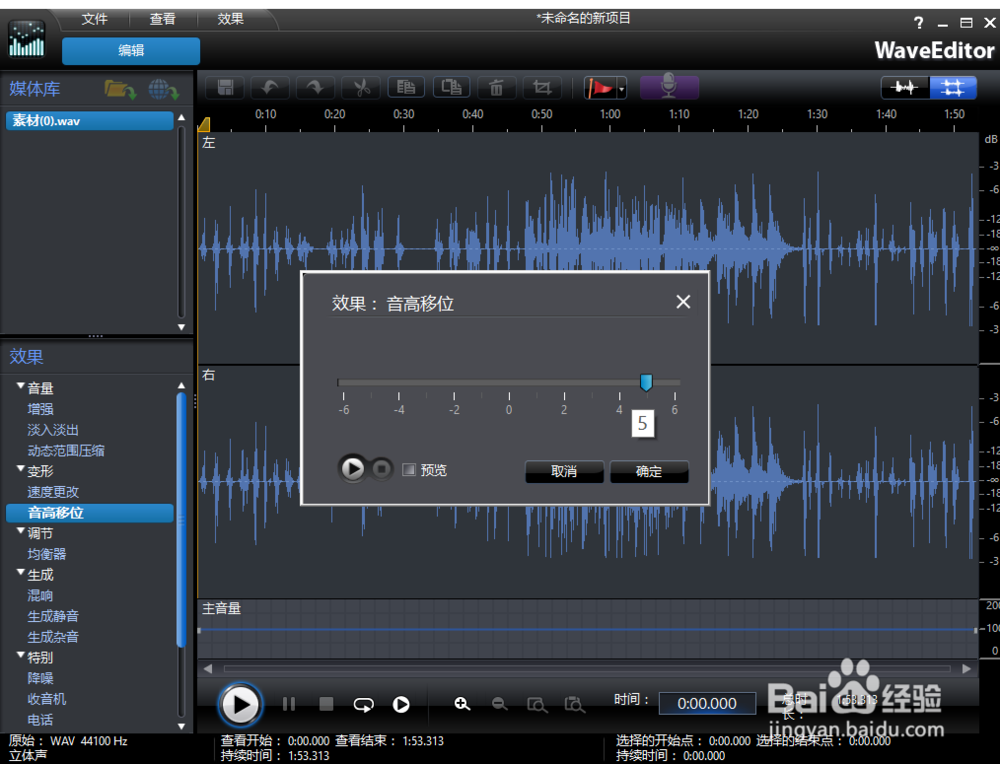Select the 增强 effect
Image resolution: width=1000 pixels, height=764 pixels.
[x=40, y=409]
